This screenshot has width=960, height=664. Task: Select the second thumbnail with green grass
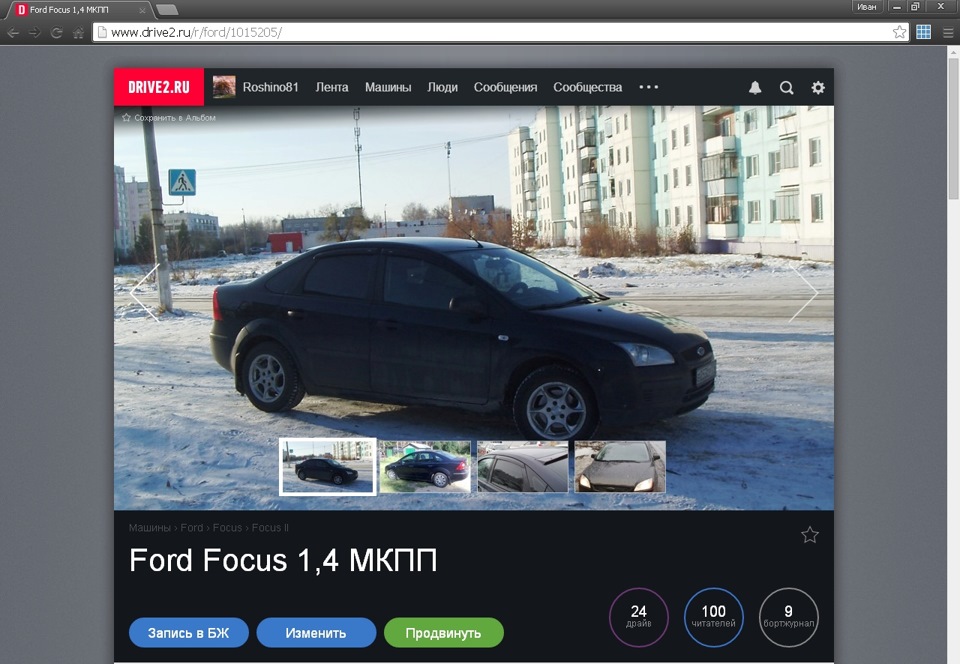(x=426, y=466)
